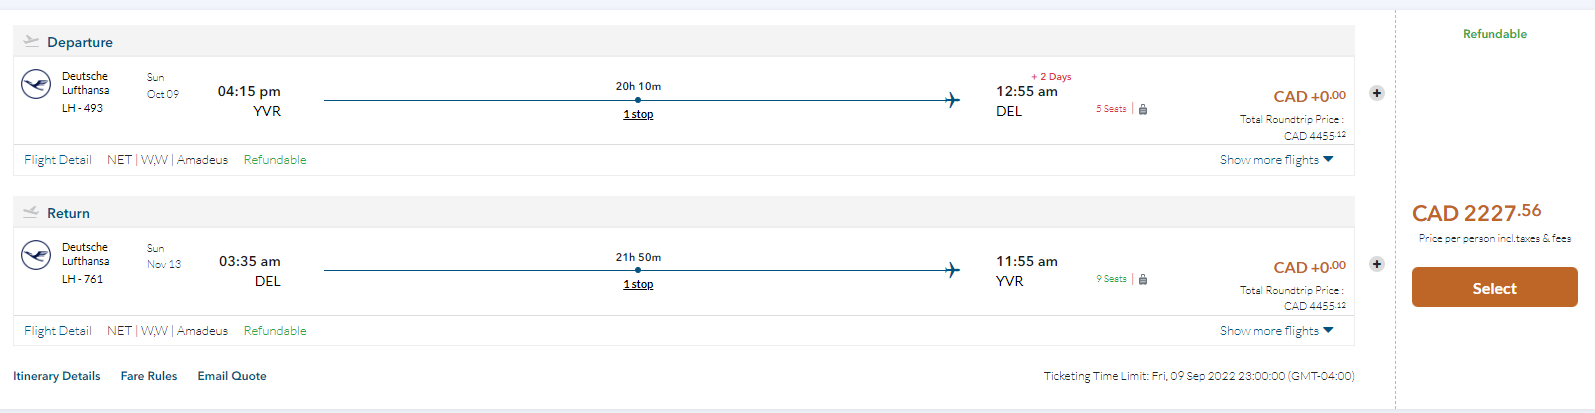1595x413 pixels.
Task: Click the baggage icon beside 9 Seats
Action: 1143,279
